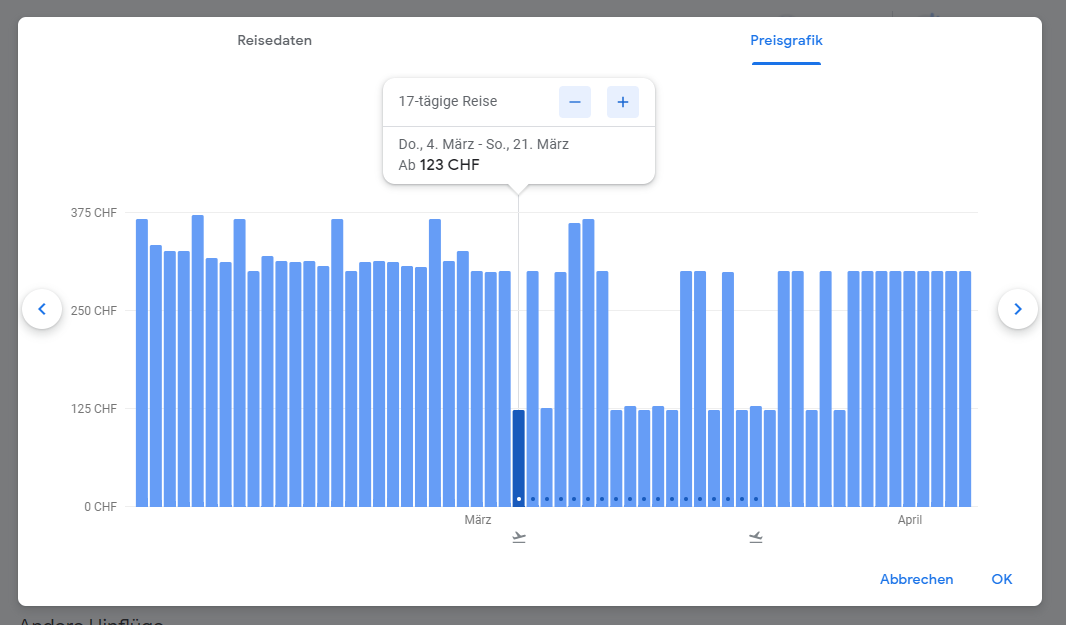This screenshot has height=625, width=1066.
Task: Click the landing plane icon below the chart
Action: coord(756,538)
